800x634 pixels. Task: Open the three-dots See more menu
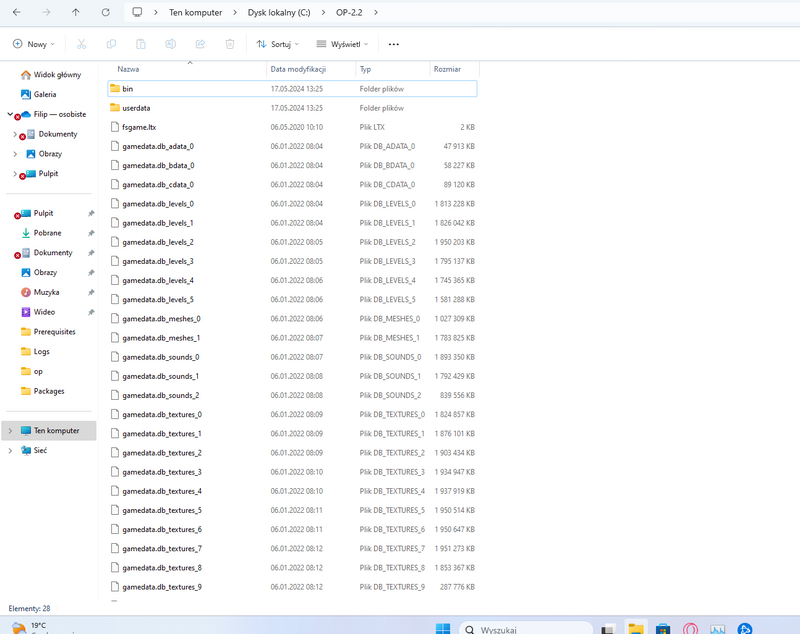(x=393, y=44)
